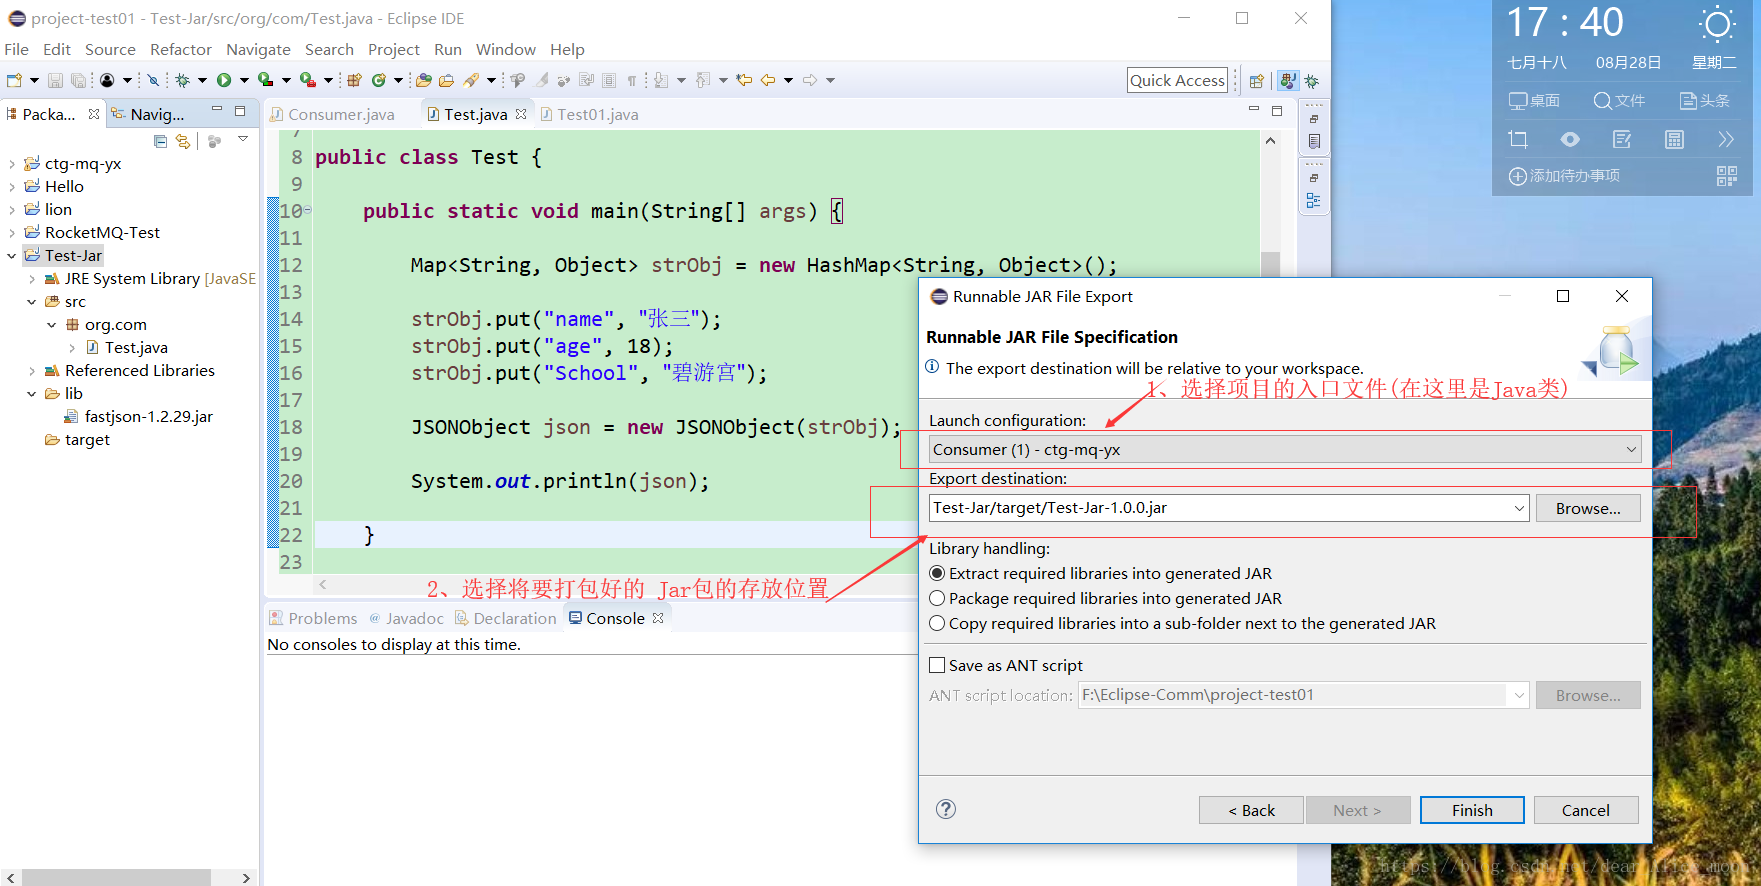Click the Save All toolbar icon
The height and width of the screenshot is (886, 1761).
(x=78, y=80)
